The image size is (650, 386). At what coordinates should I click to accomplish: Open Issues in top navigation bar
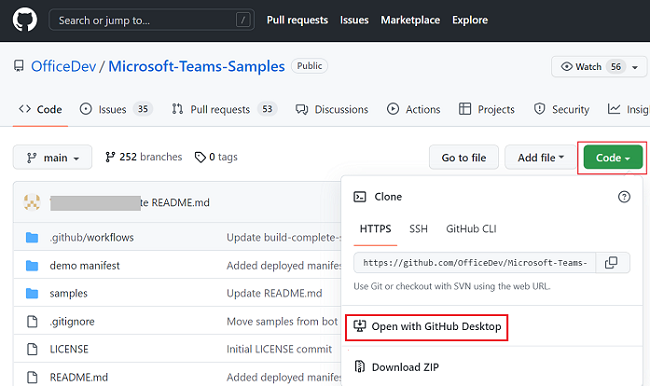pyautogui.click(x=354, y=20)
